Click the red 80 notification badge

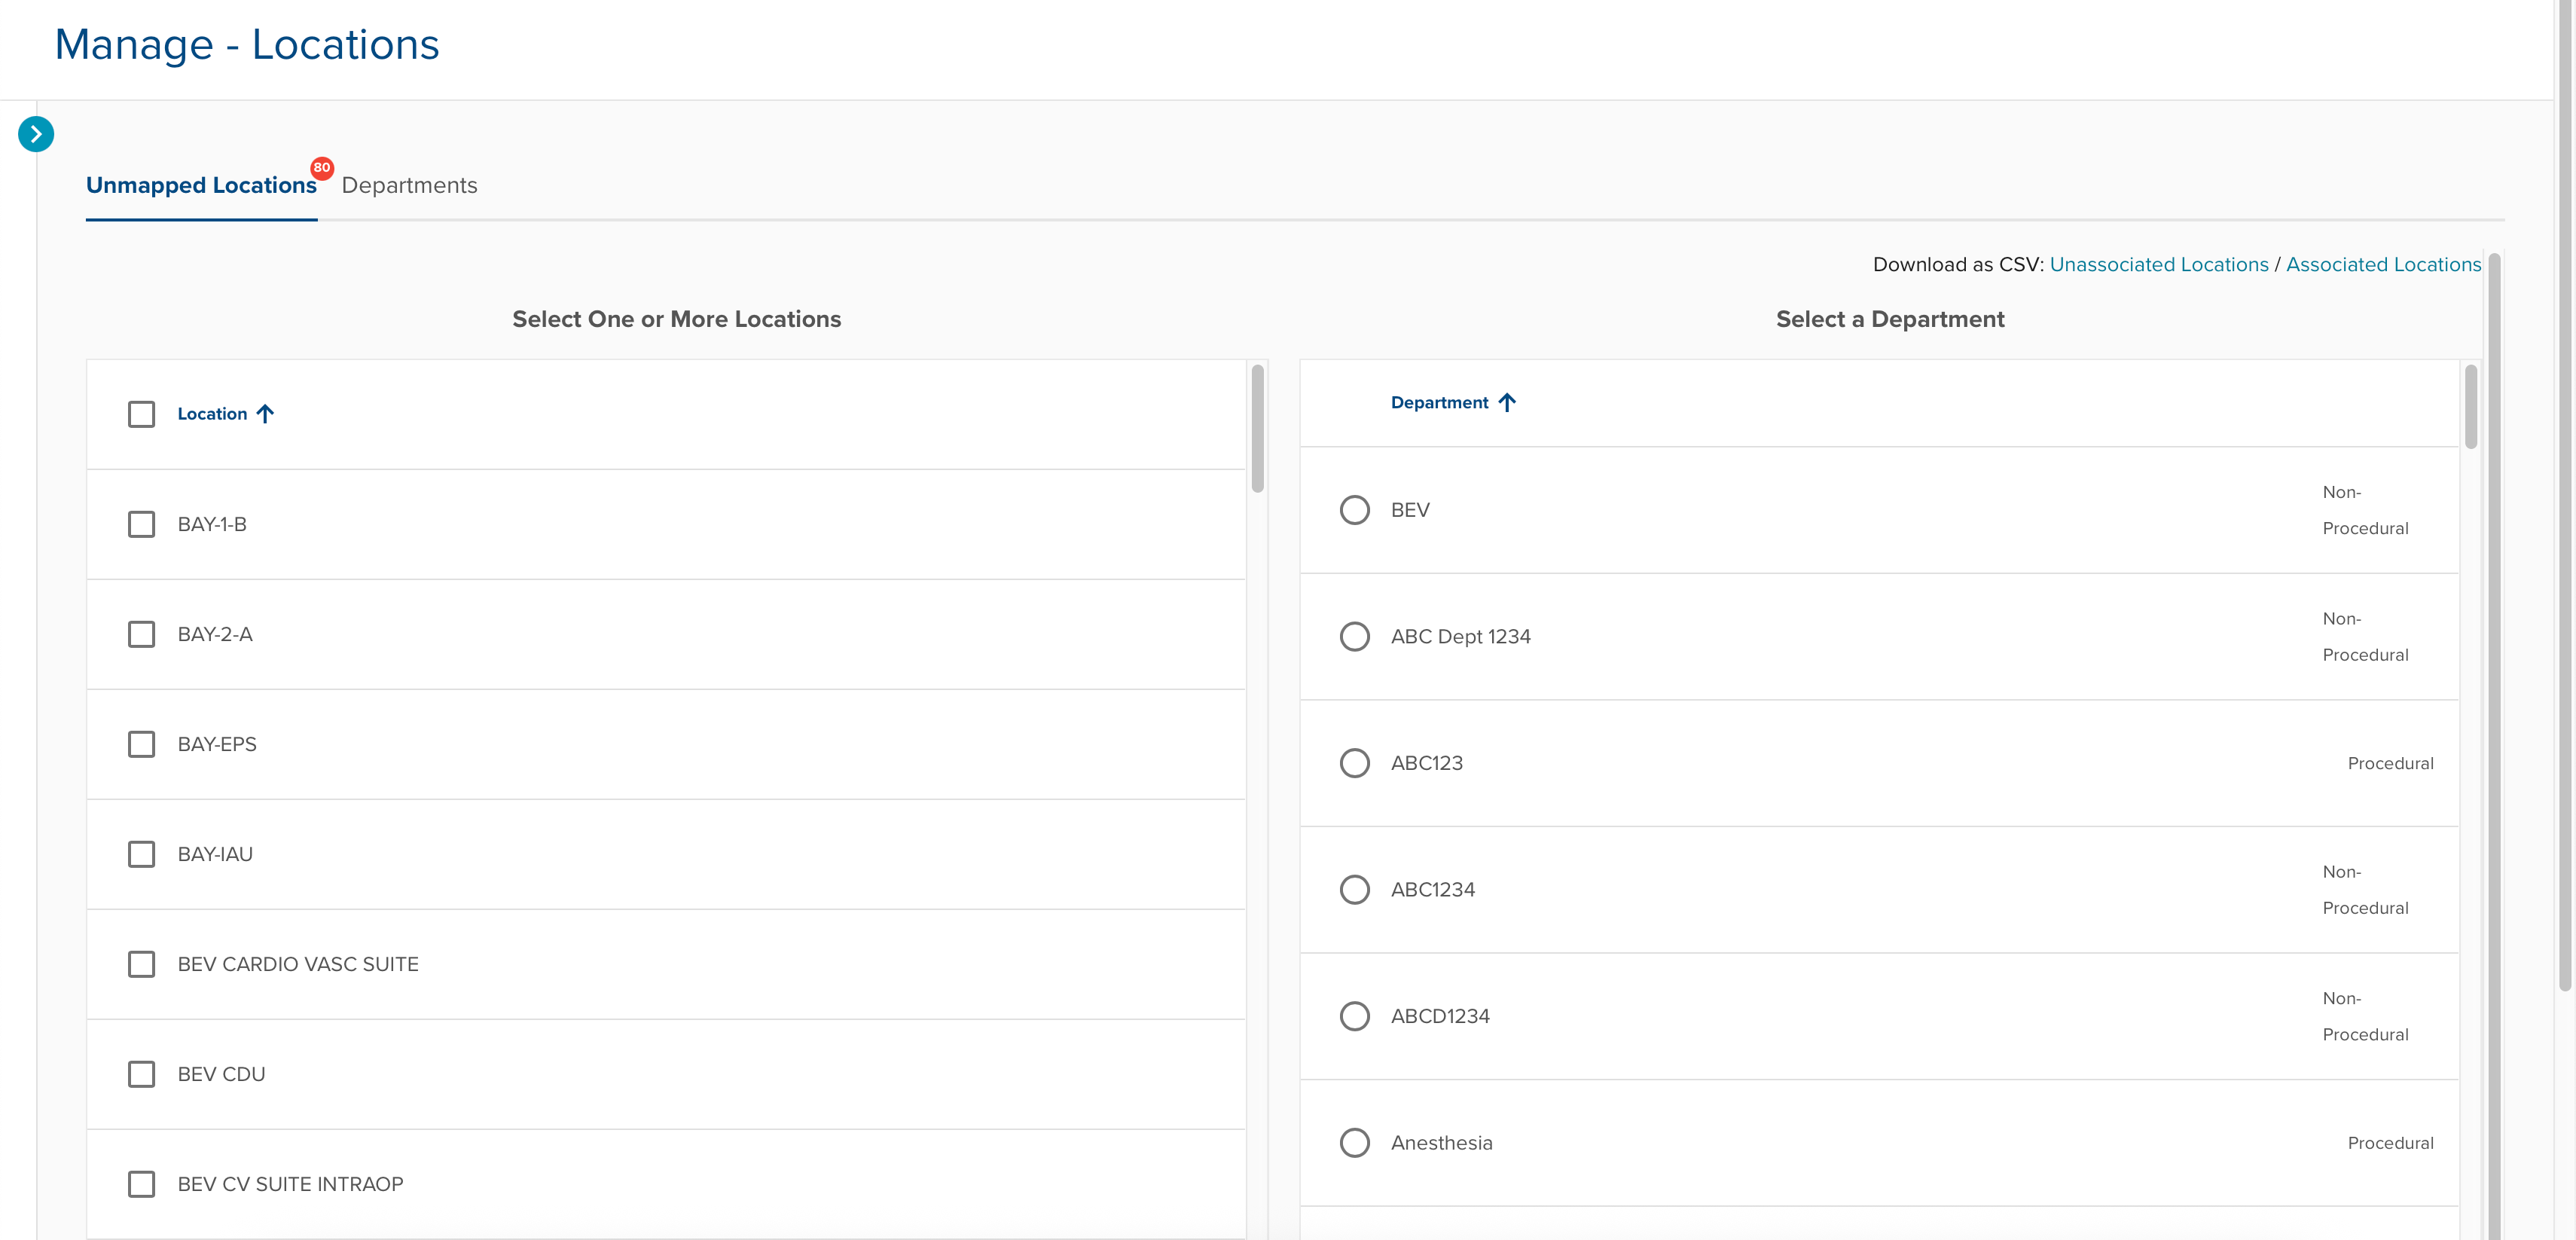(x=321, y=168)
